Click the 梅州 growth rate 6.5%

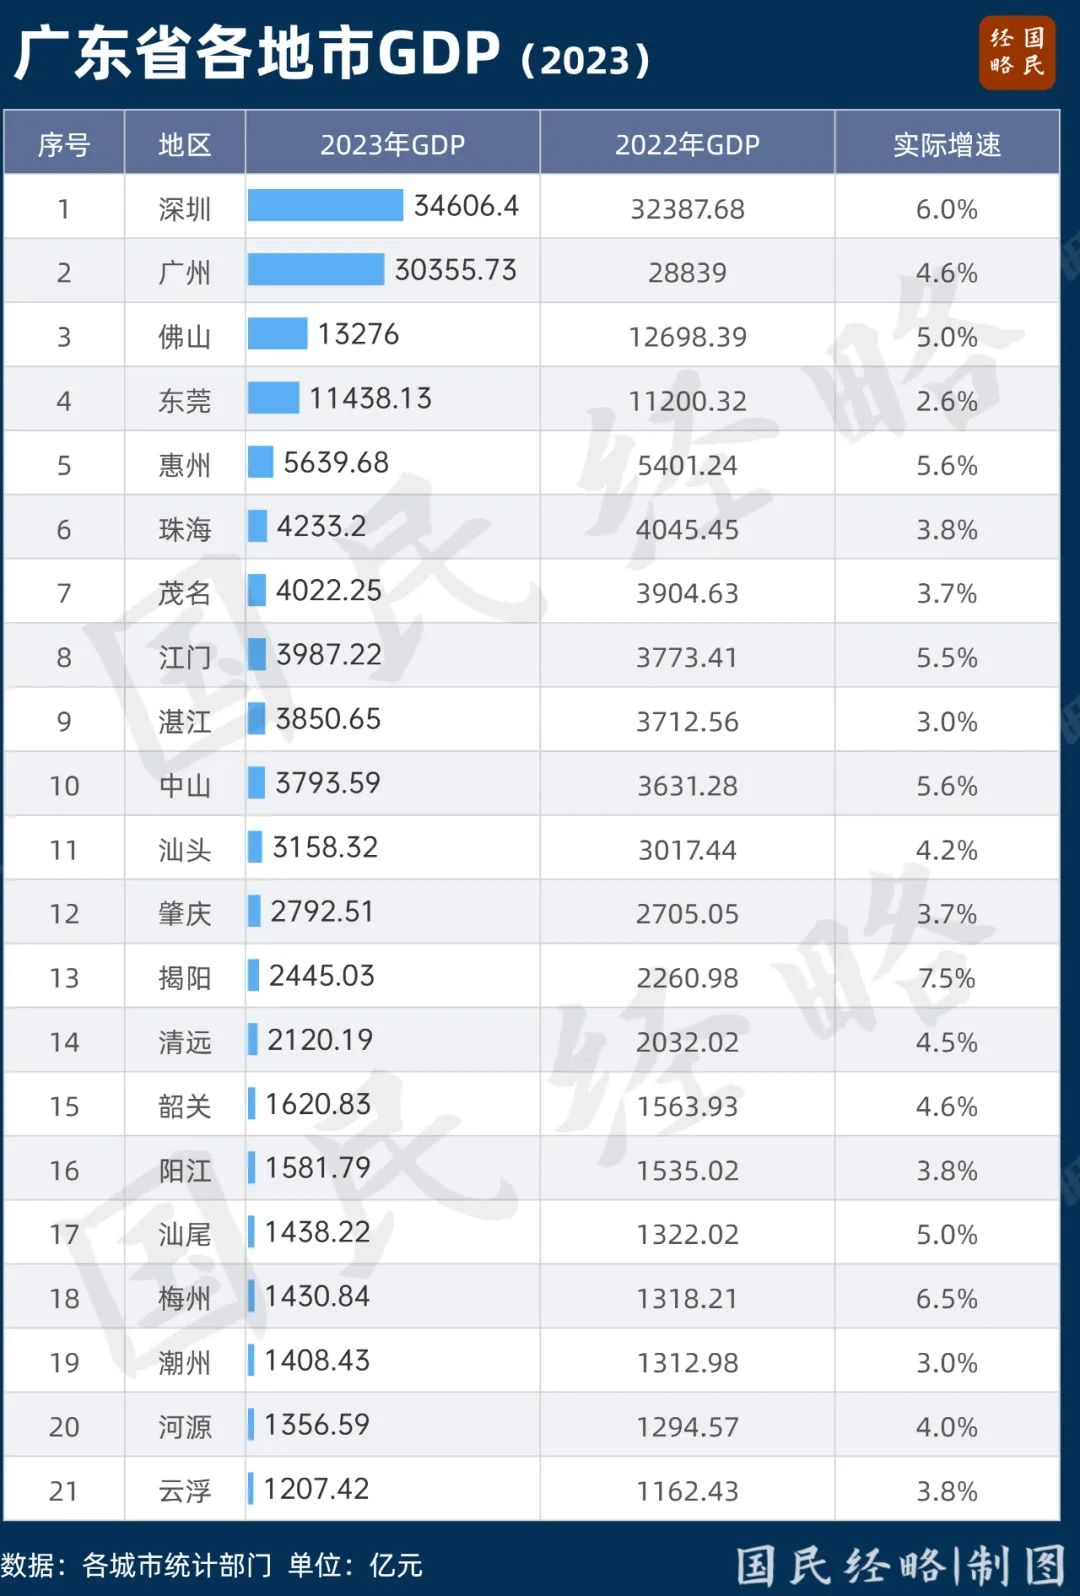(946, 1298)
